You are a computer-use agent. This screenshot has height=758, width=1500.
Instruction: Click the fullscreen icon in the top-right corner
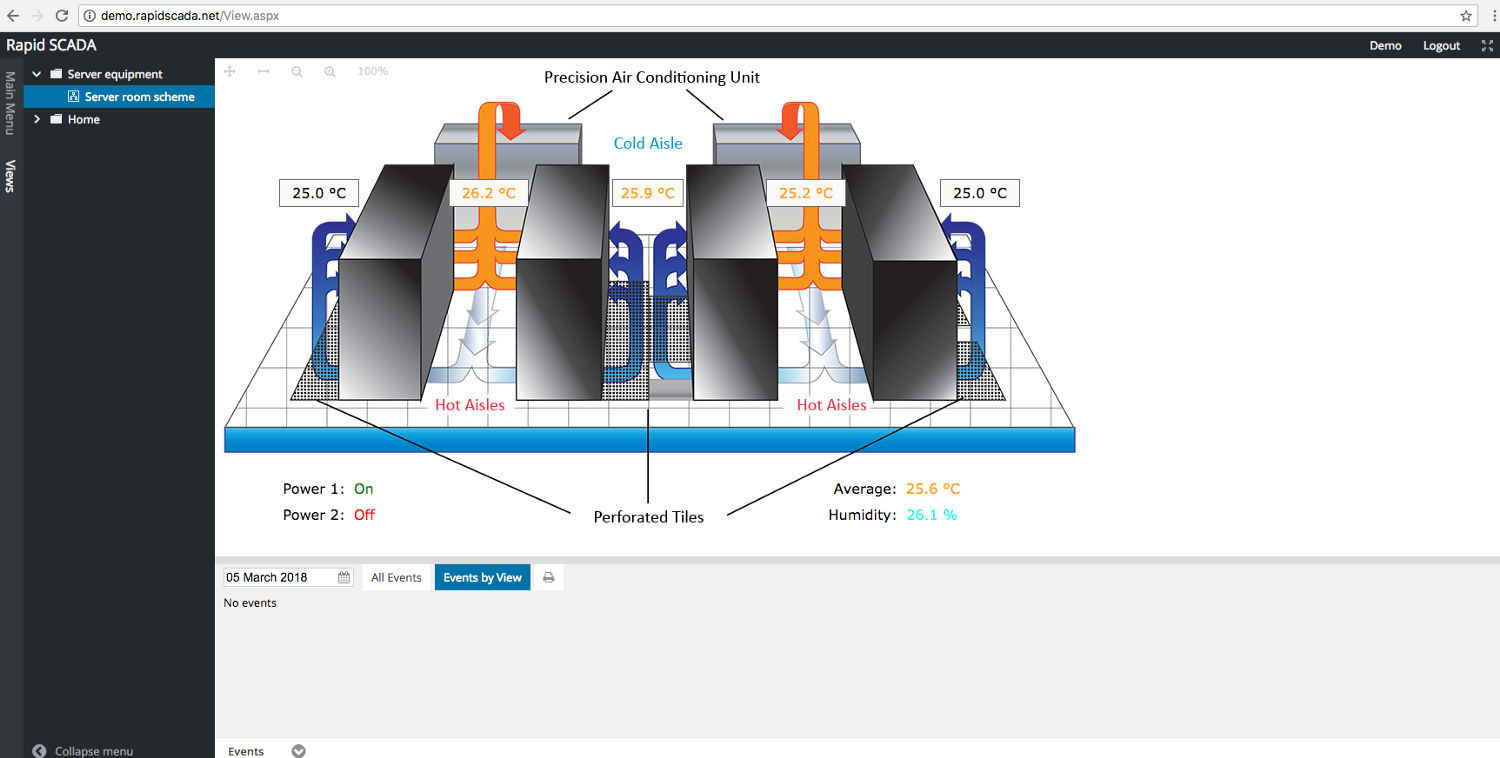pyautogui.click(x=1487, y=45)
